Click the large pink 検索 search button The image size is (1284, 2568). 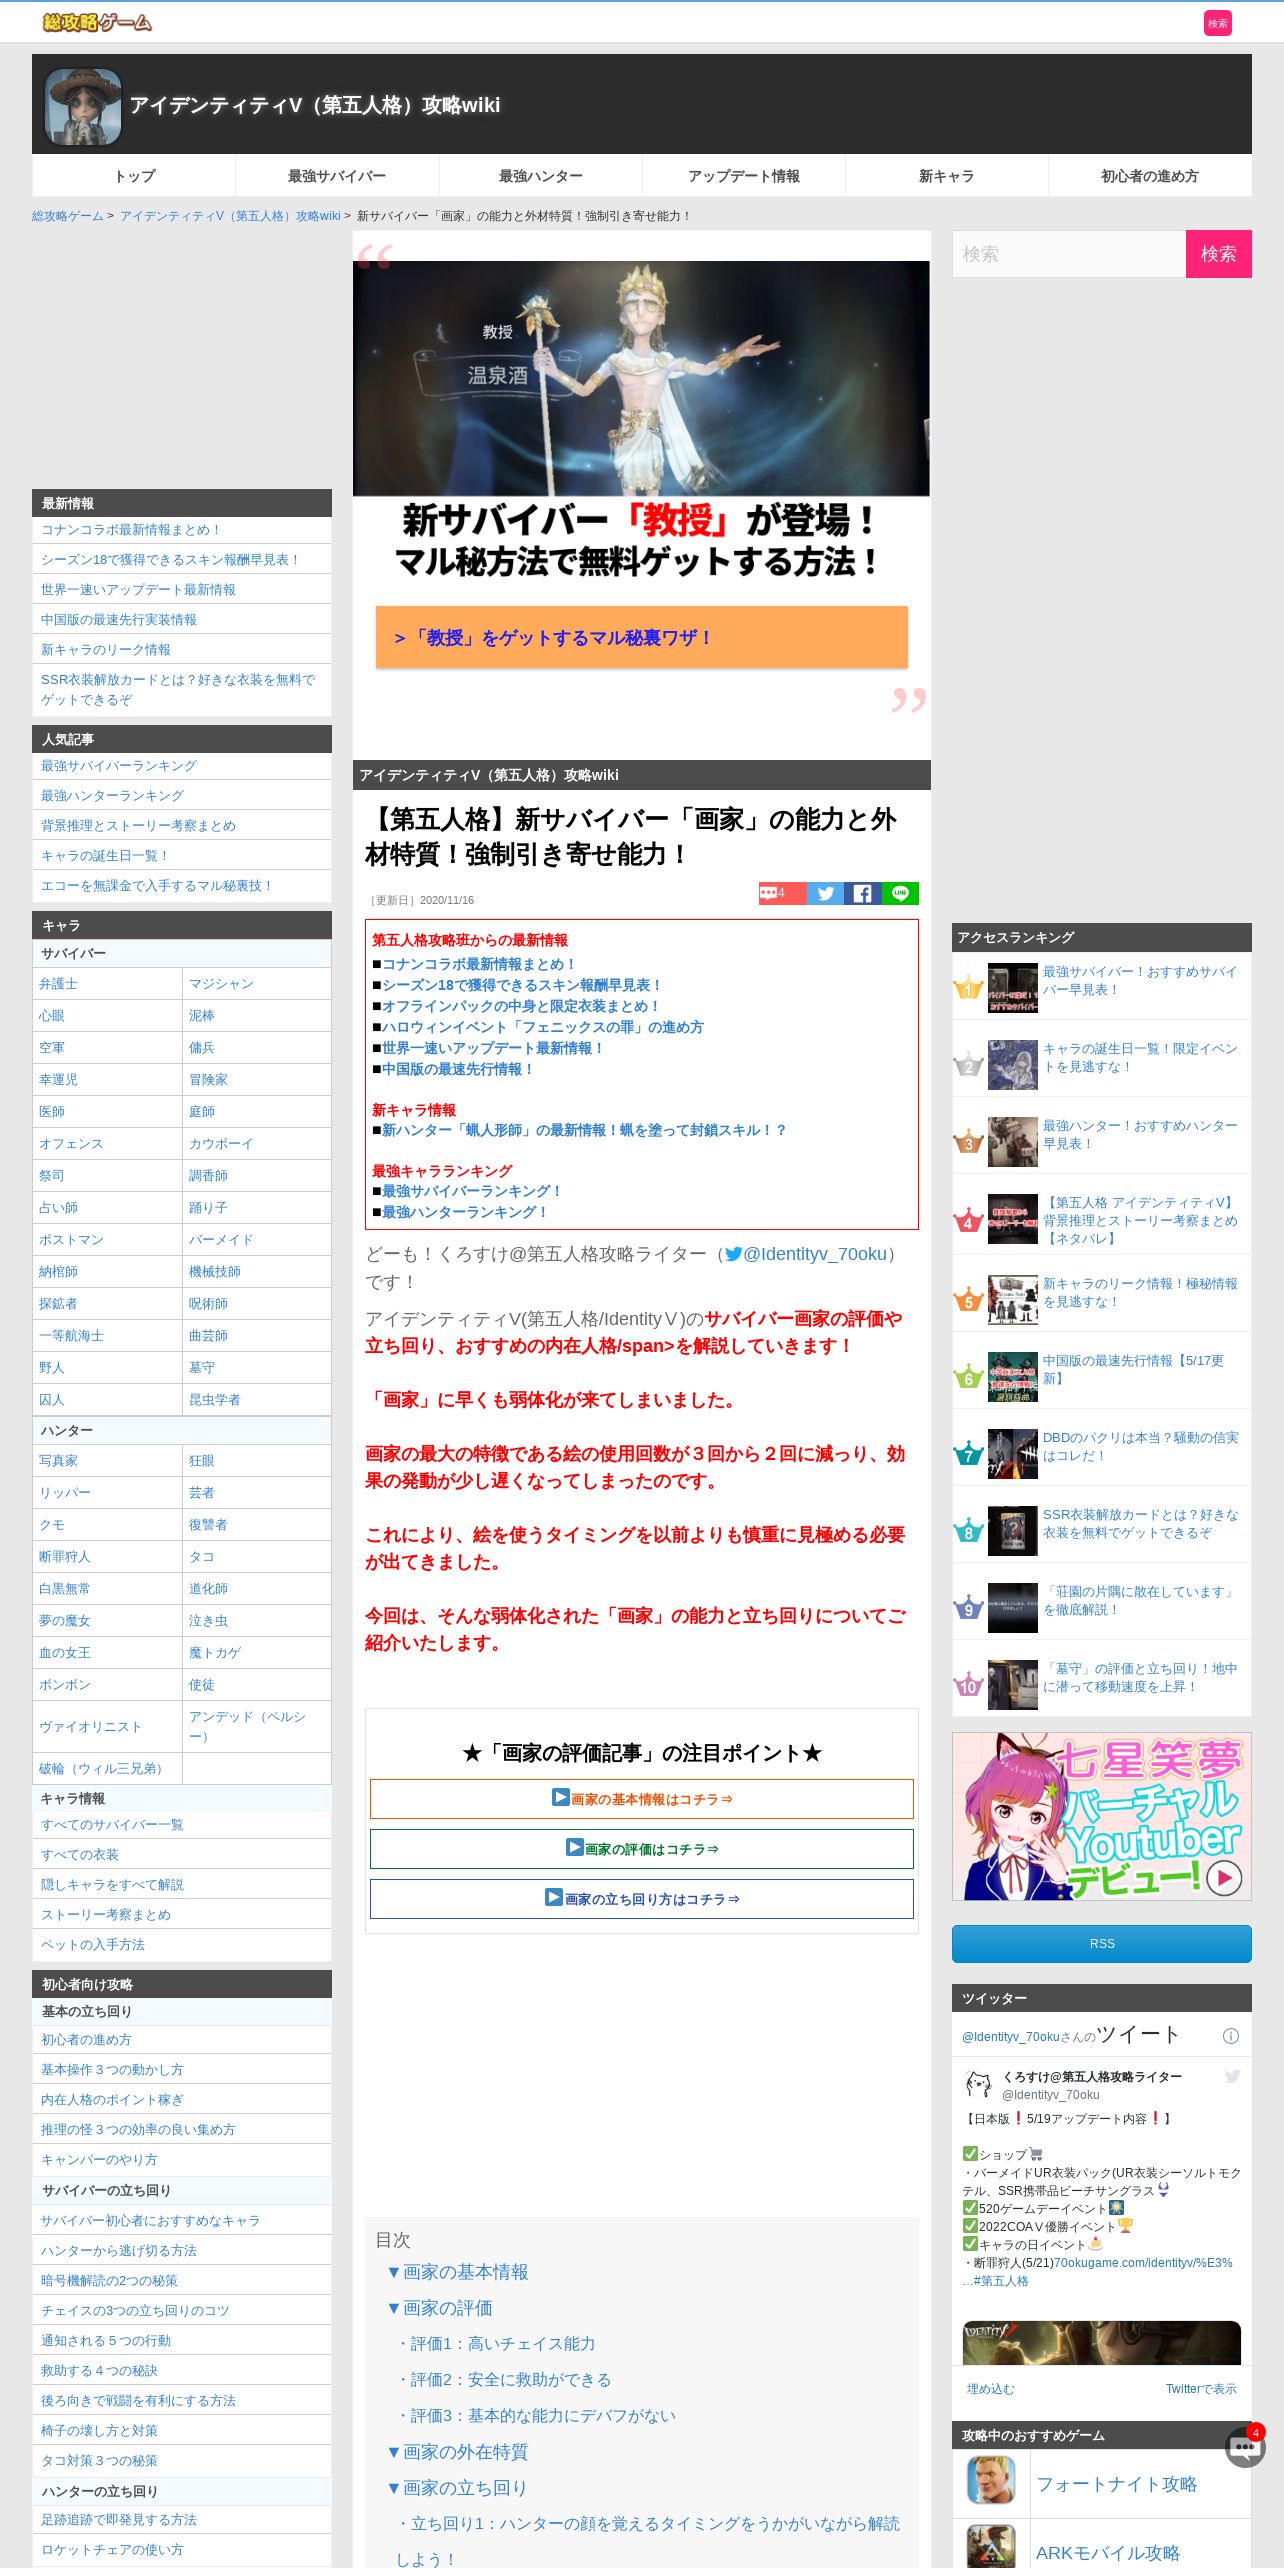pos(1218,254)
